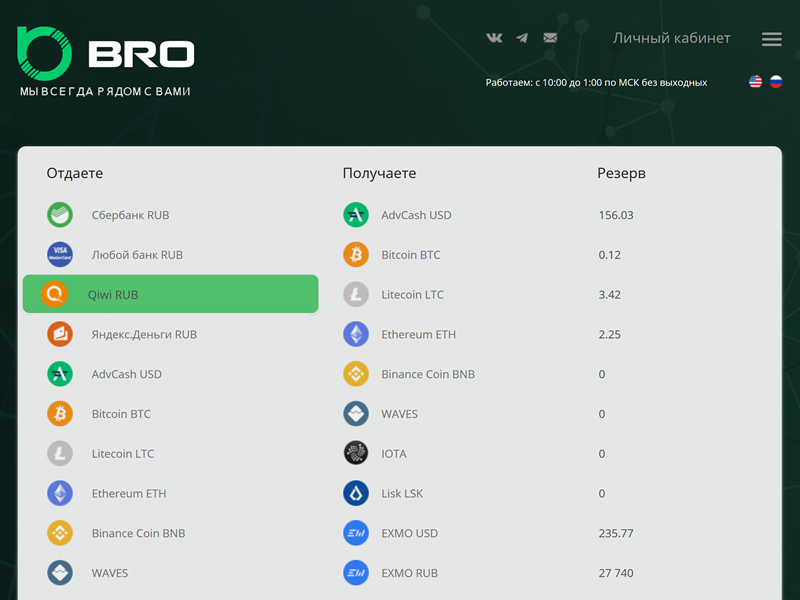Click the Резерв column heading

tap(621, 173)
